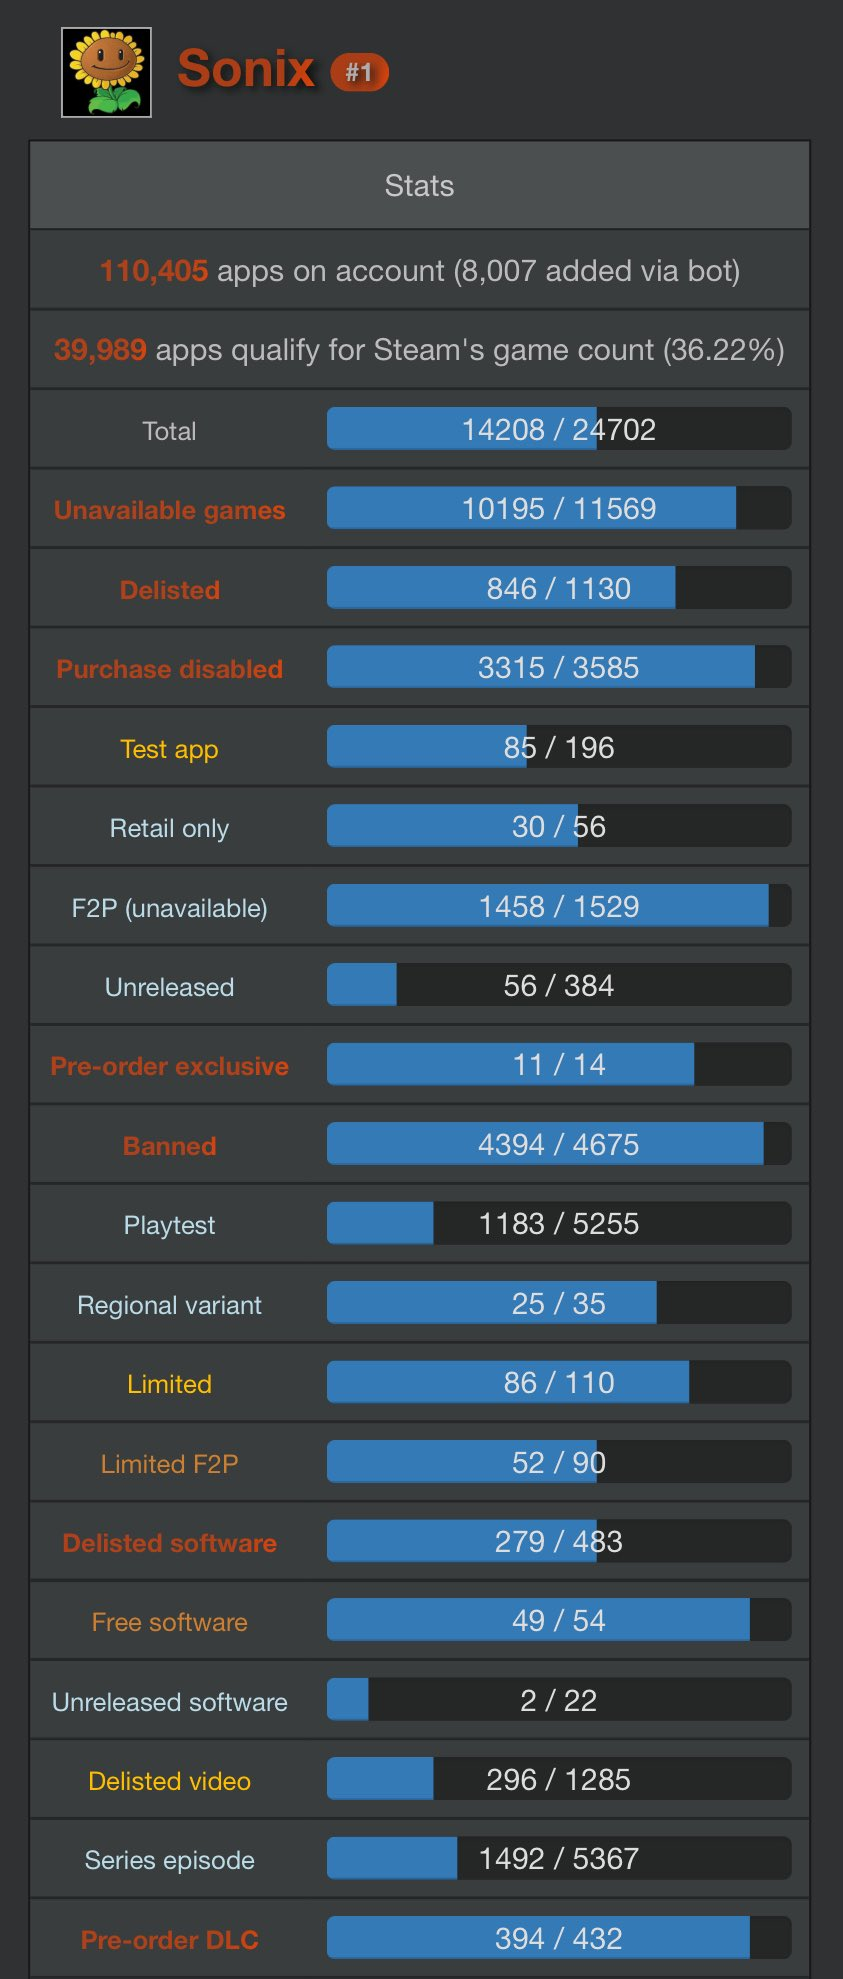This screenshot has width=843, height=1979.
Task: Open Delisted software category
Action: coord(169,1543)
